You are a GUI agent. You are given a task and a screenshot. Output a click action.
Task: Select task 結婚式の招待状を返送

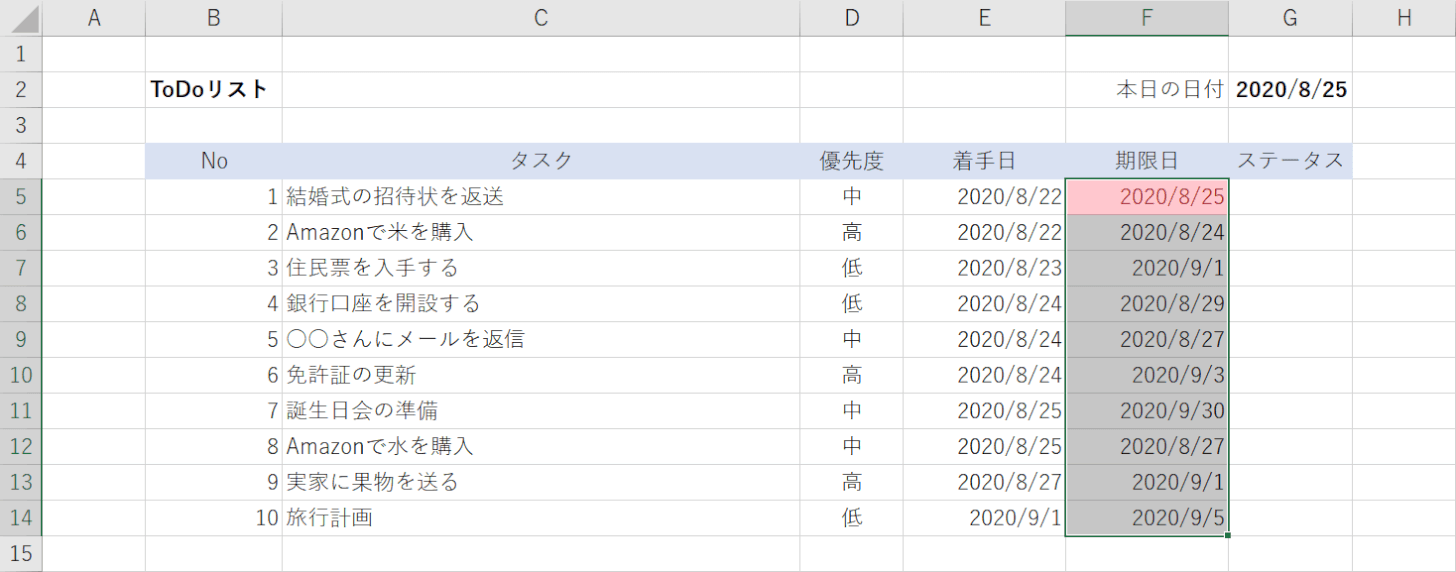coord(541,197)
